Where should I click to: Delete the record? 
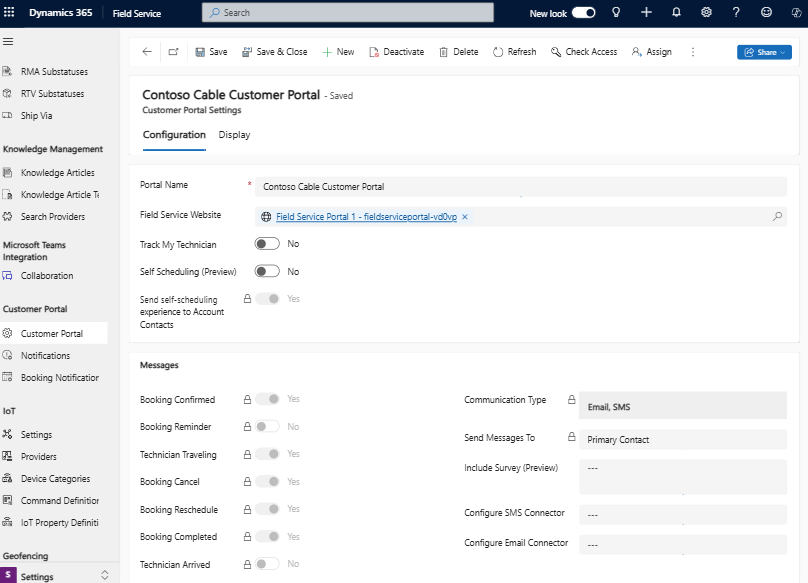click(459, 52)
